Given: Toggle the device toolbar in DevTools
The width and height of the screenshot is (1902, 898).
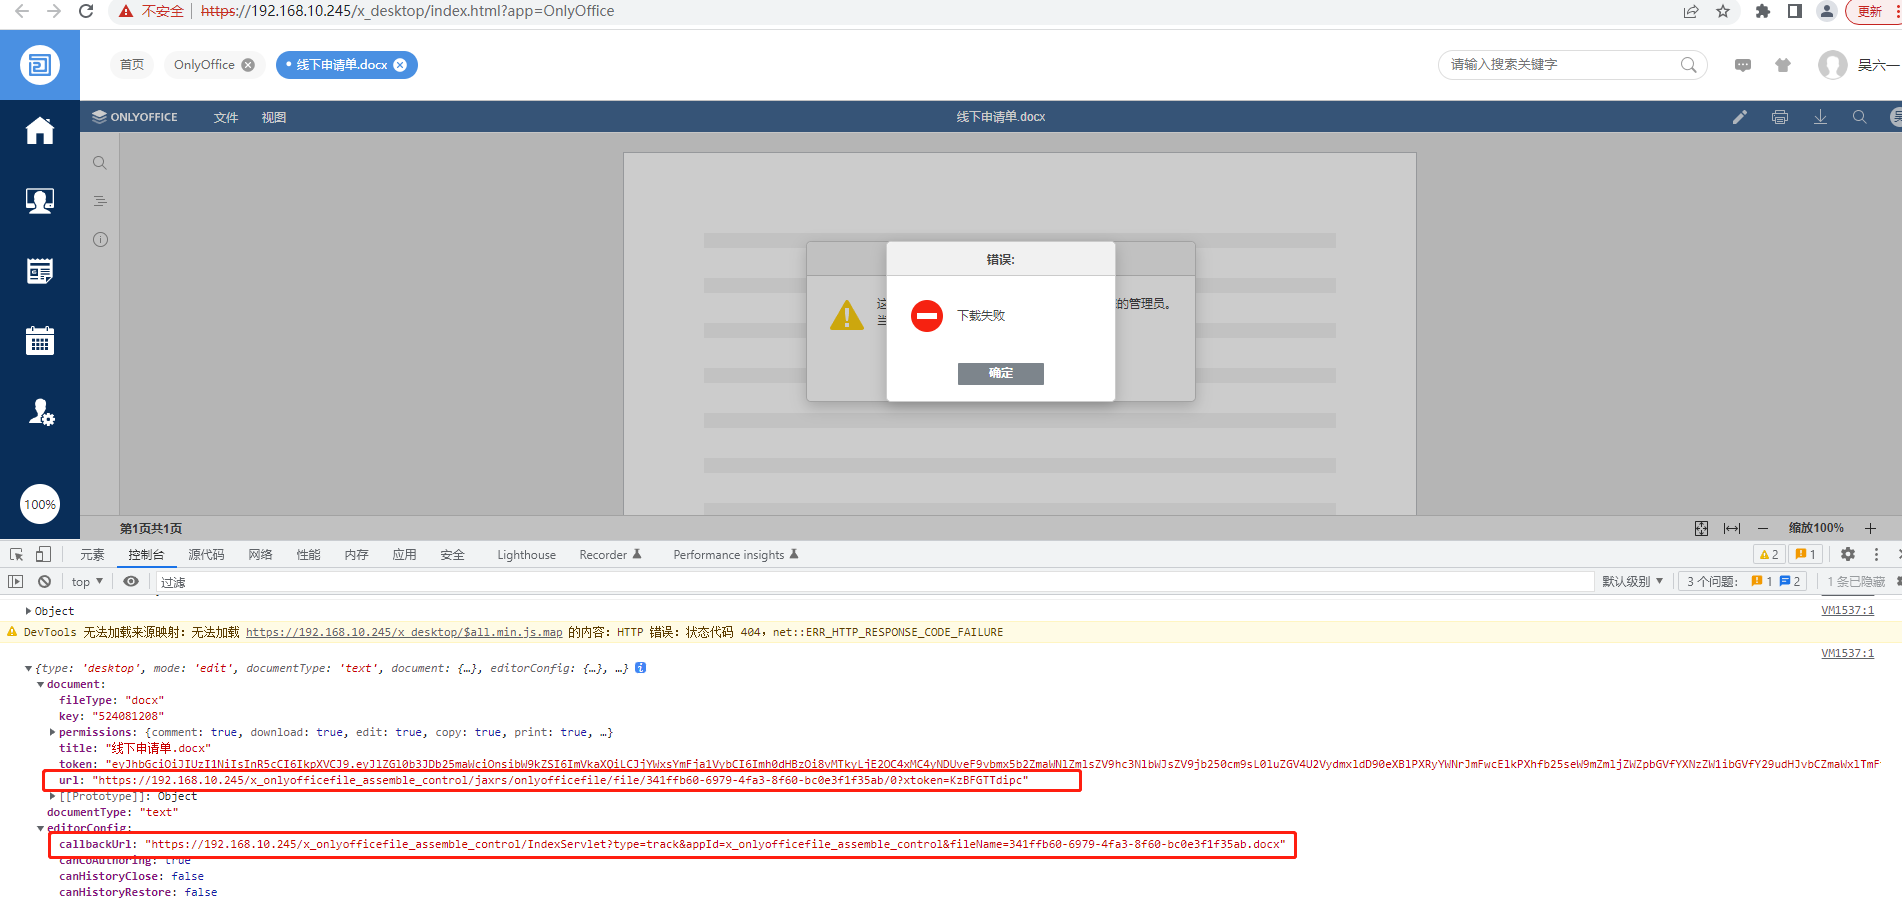Looking at the screenshot, I should [x=43, y=554].
